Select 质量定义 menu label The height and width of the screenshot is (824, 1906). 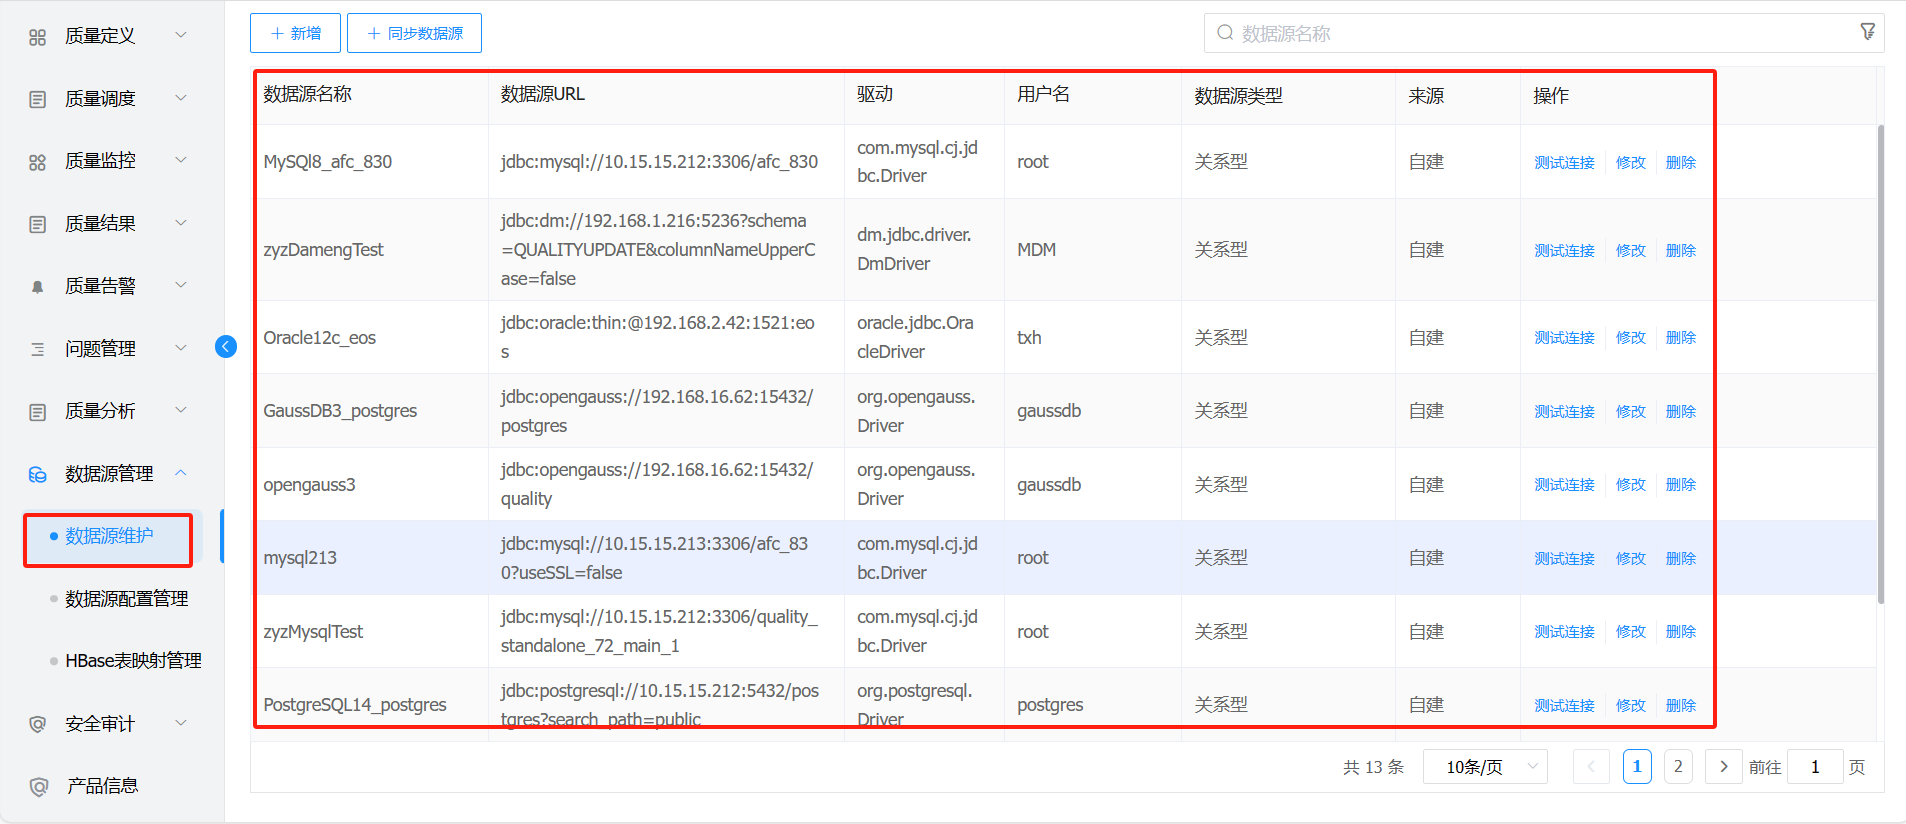click(100, 36)
